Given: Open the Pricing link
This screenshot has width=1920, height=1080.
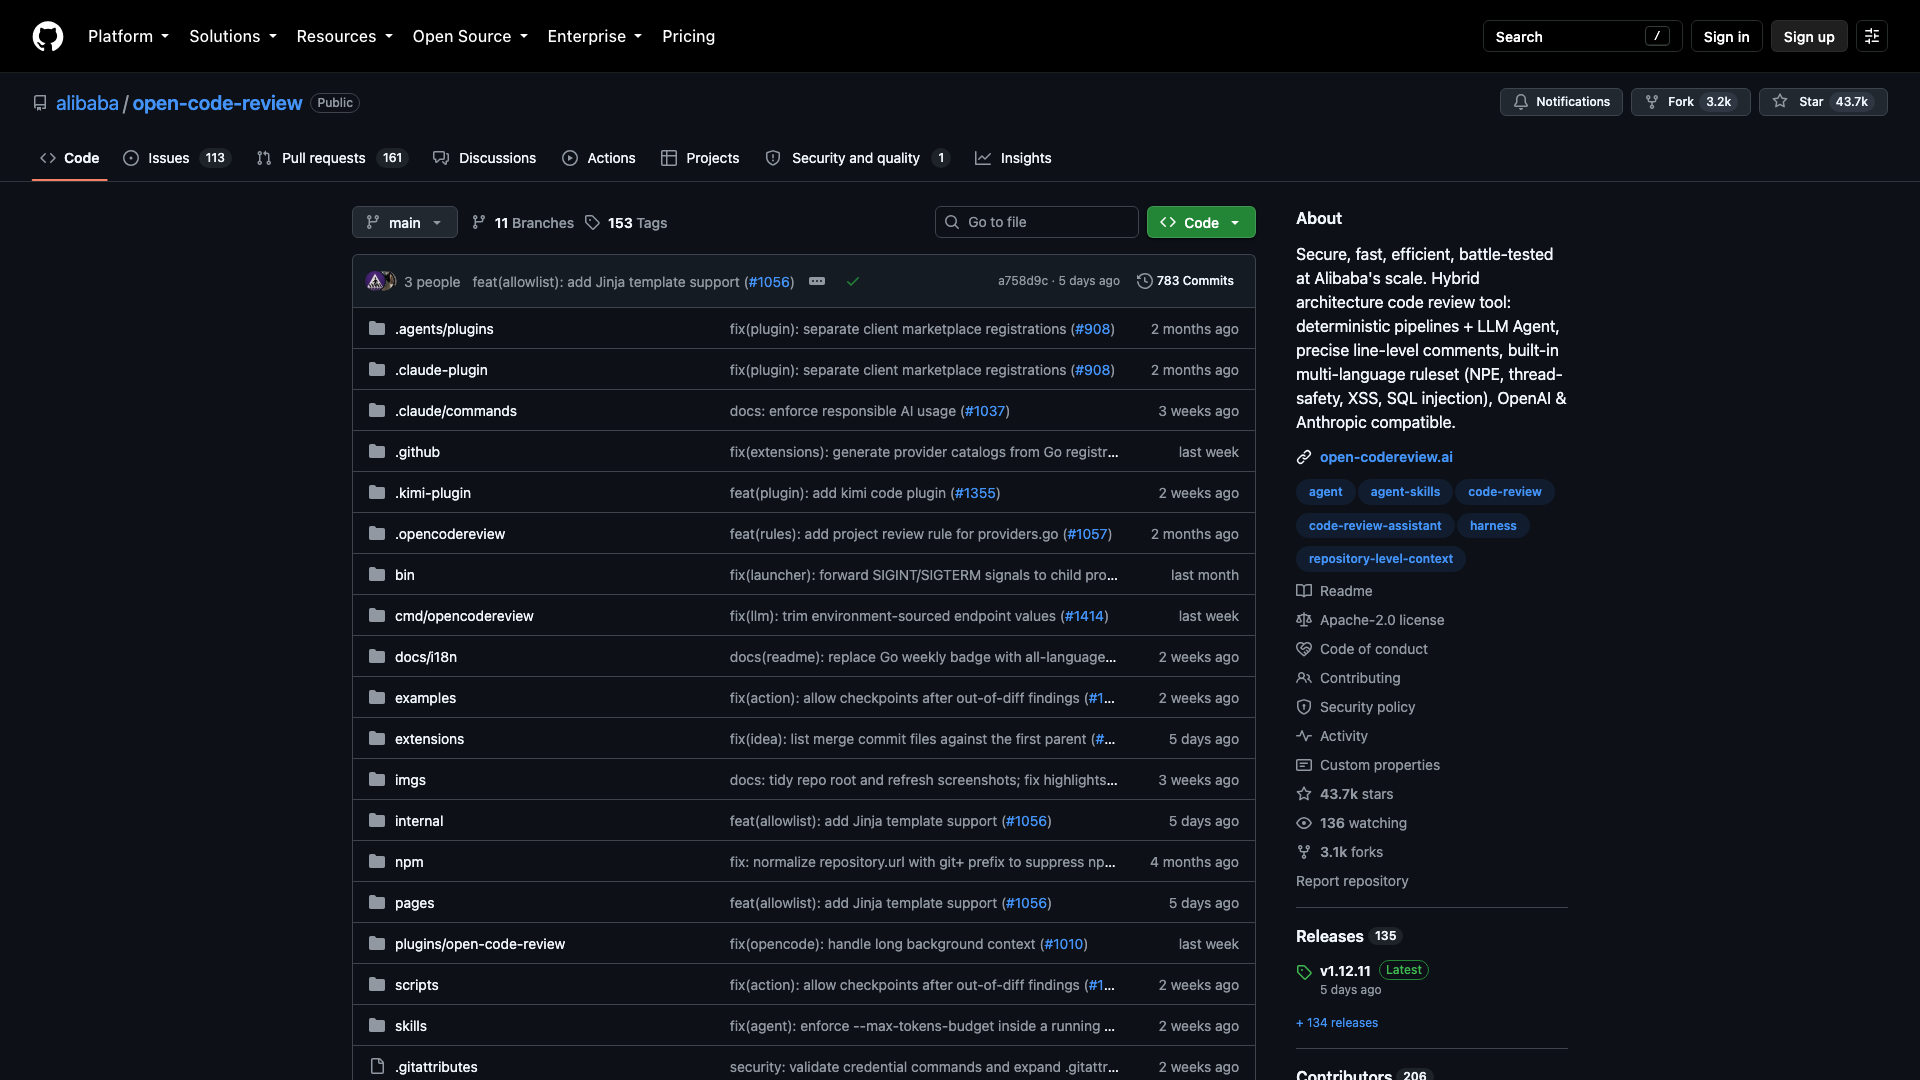Looking at the screenshot, I should point(688,36).
